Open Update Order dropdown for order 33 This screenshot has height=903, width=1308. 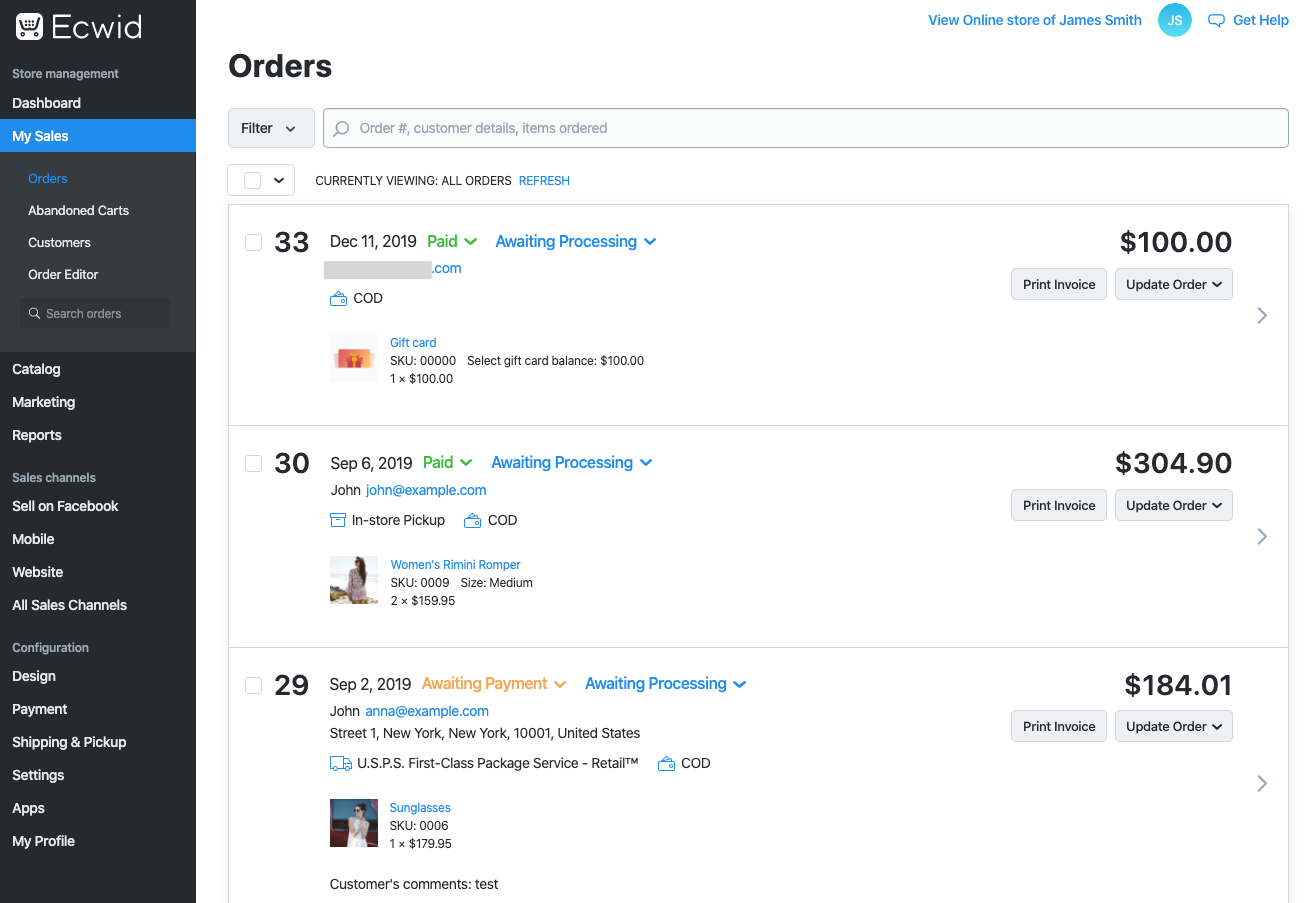pos(1174,284)
